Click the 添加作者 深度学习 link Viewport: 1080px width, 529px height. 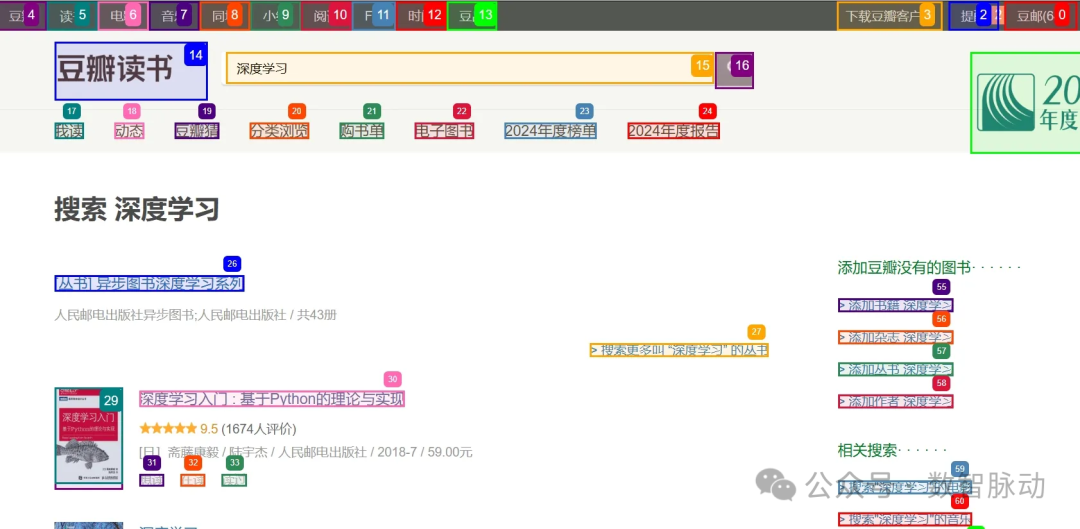pyautogui.click(x=895, y=402)
